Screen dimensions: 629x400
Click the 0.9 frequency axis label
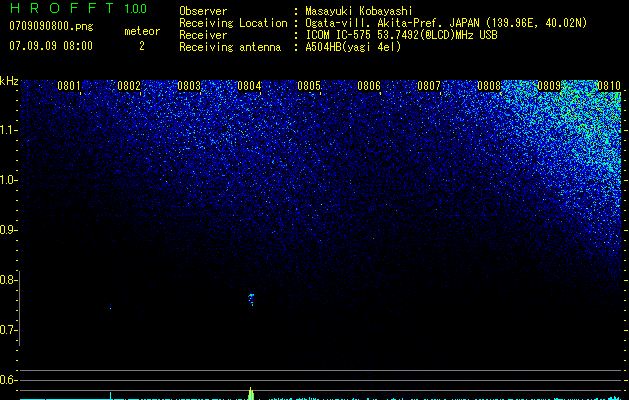(x=7, y=230)
